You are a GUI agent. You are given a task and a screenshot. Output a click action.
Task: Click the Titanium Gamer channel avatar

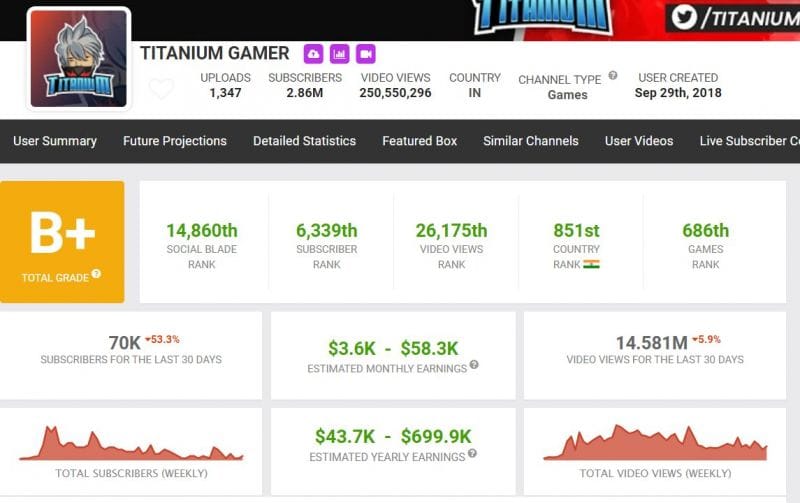(78, 58)
